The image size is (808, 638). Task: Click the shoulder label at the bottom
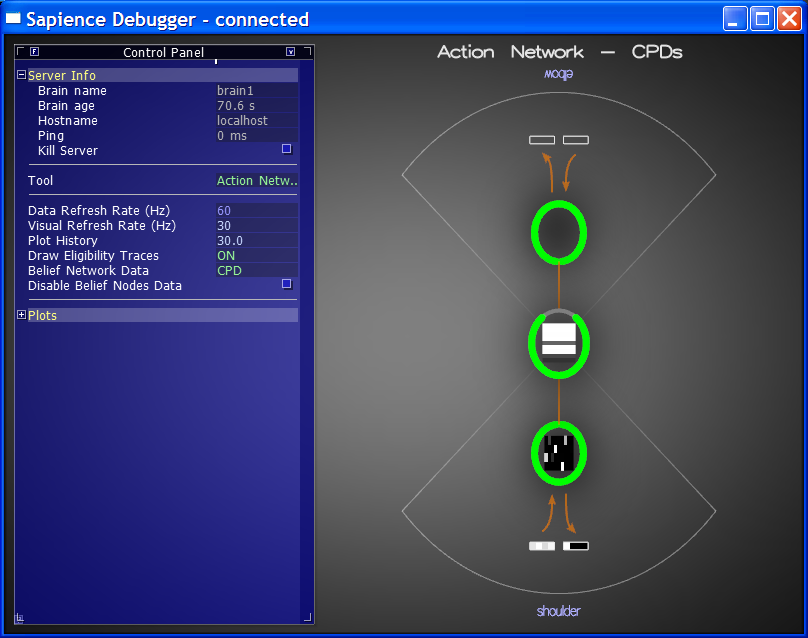pyautogui.click(x=558, y=611)
